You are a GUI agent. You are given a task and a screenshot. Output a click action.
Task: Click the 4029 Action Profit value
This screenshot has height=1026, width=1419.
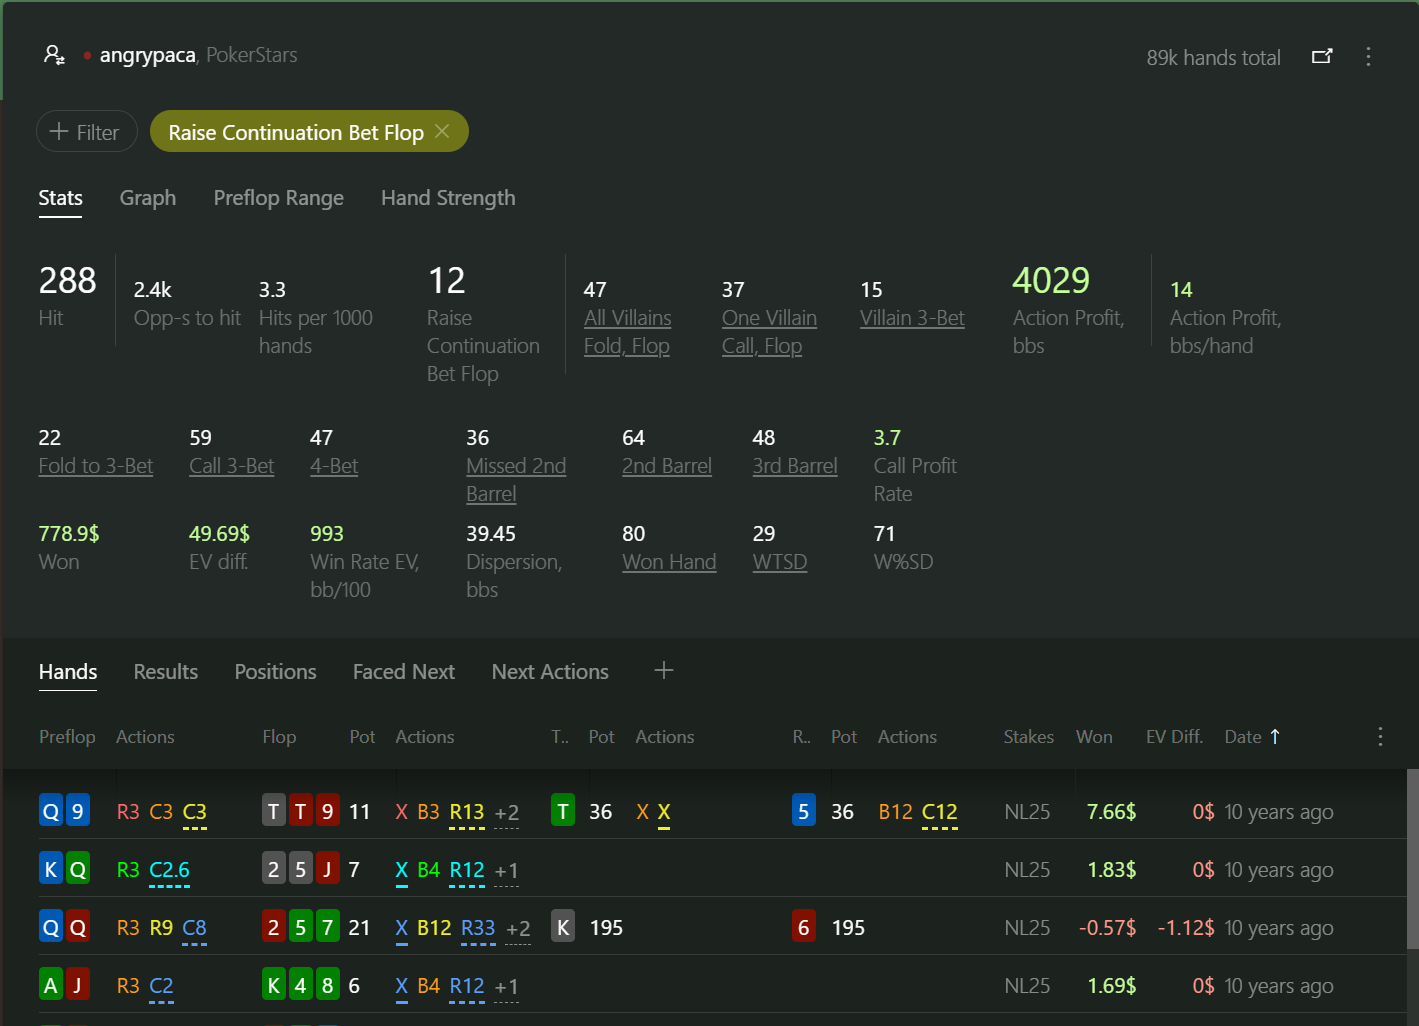point(1051,280)
